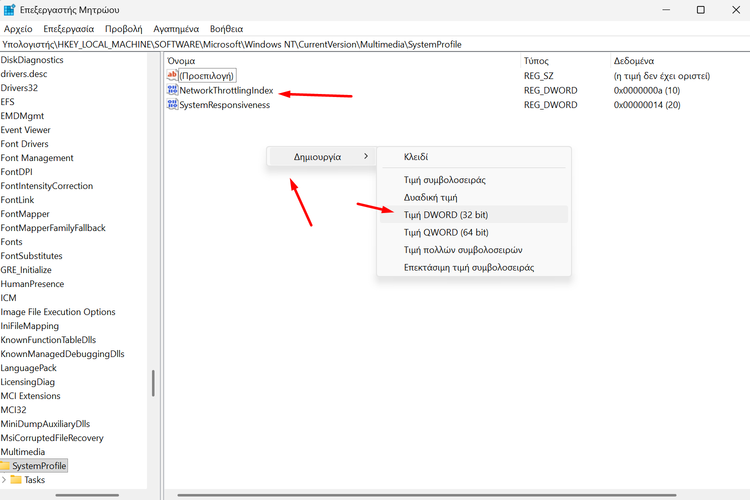Click the tree panel vertical scrollbar
Viewport: 750px width, 500px height.
153,385
